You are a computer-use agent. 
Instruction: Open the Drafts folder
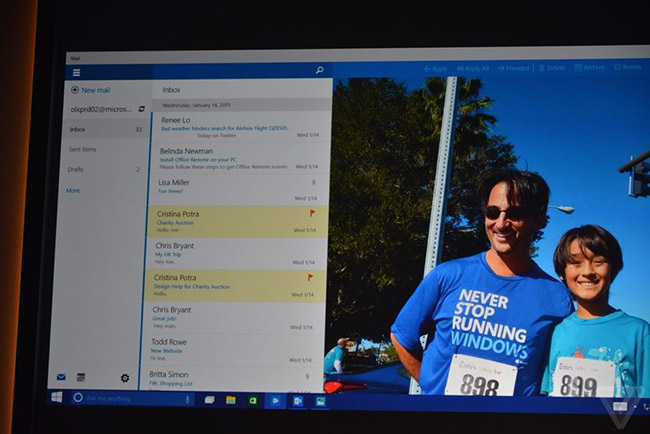tap(77, 170)
